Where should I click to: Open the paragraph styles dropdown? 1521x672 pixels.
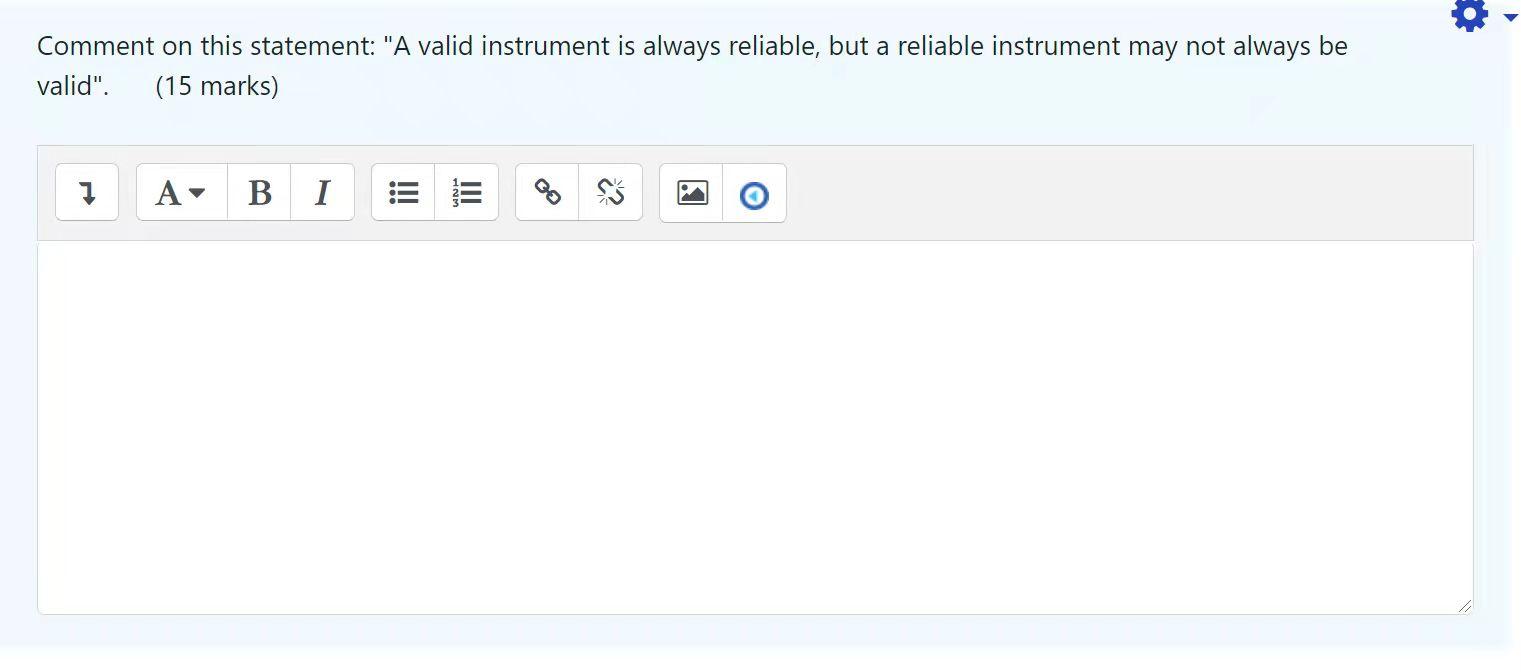[180, 192]
